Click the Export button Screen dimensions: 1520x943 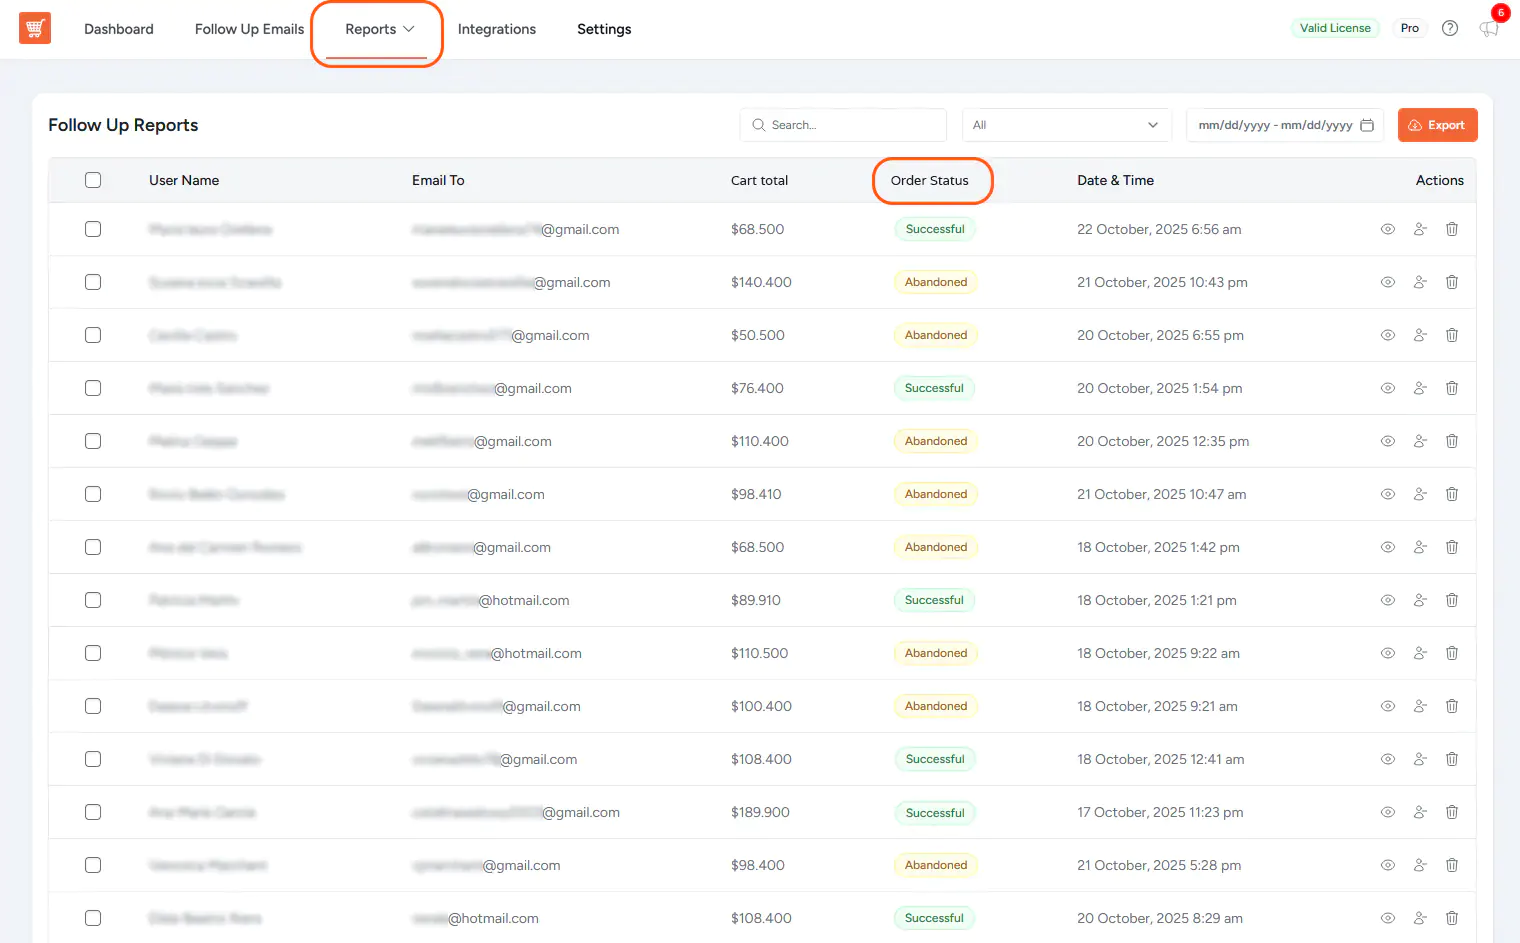coord(1437,124)
